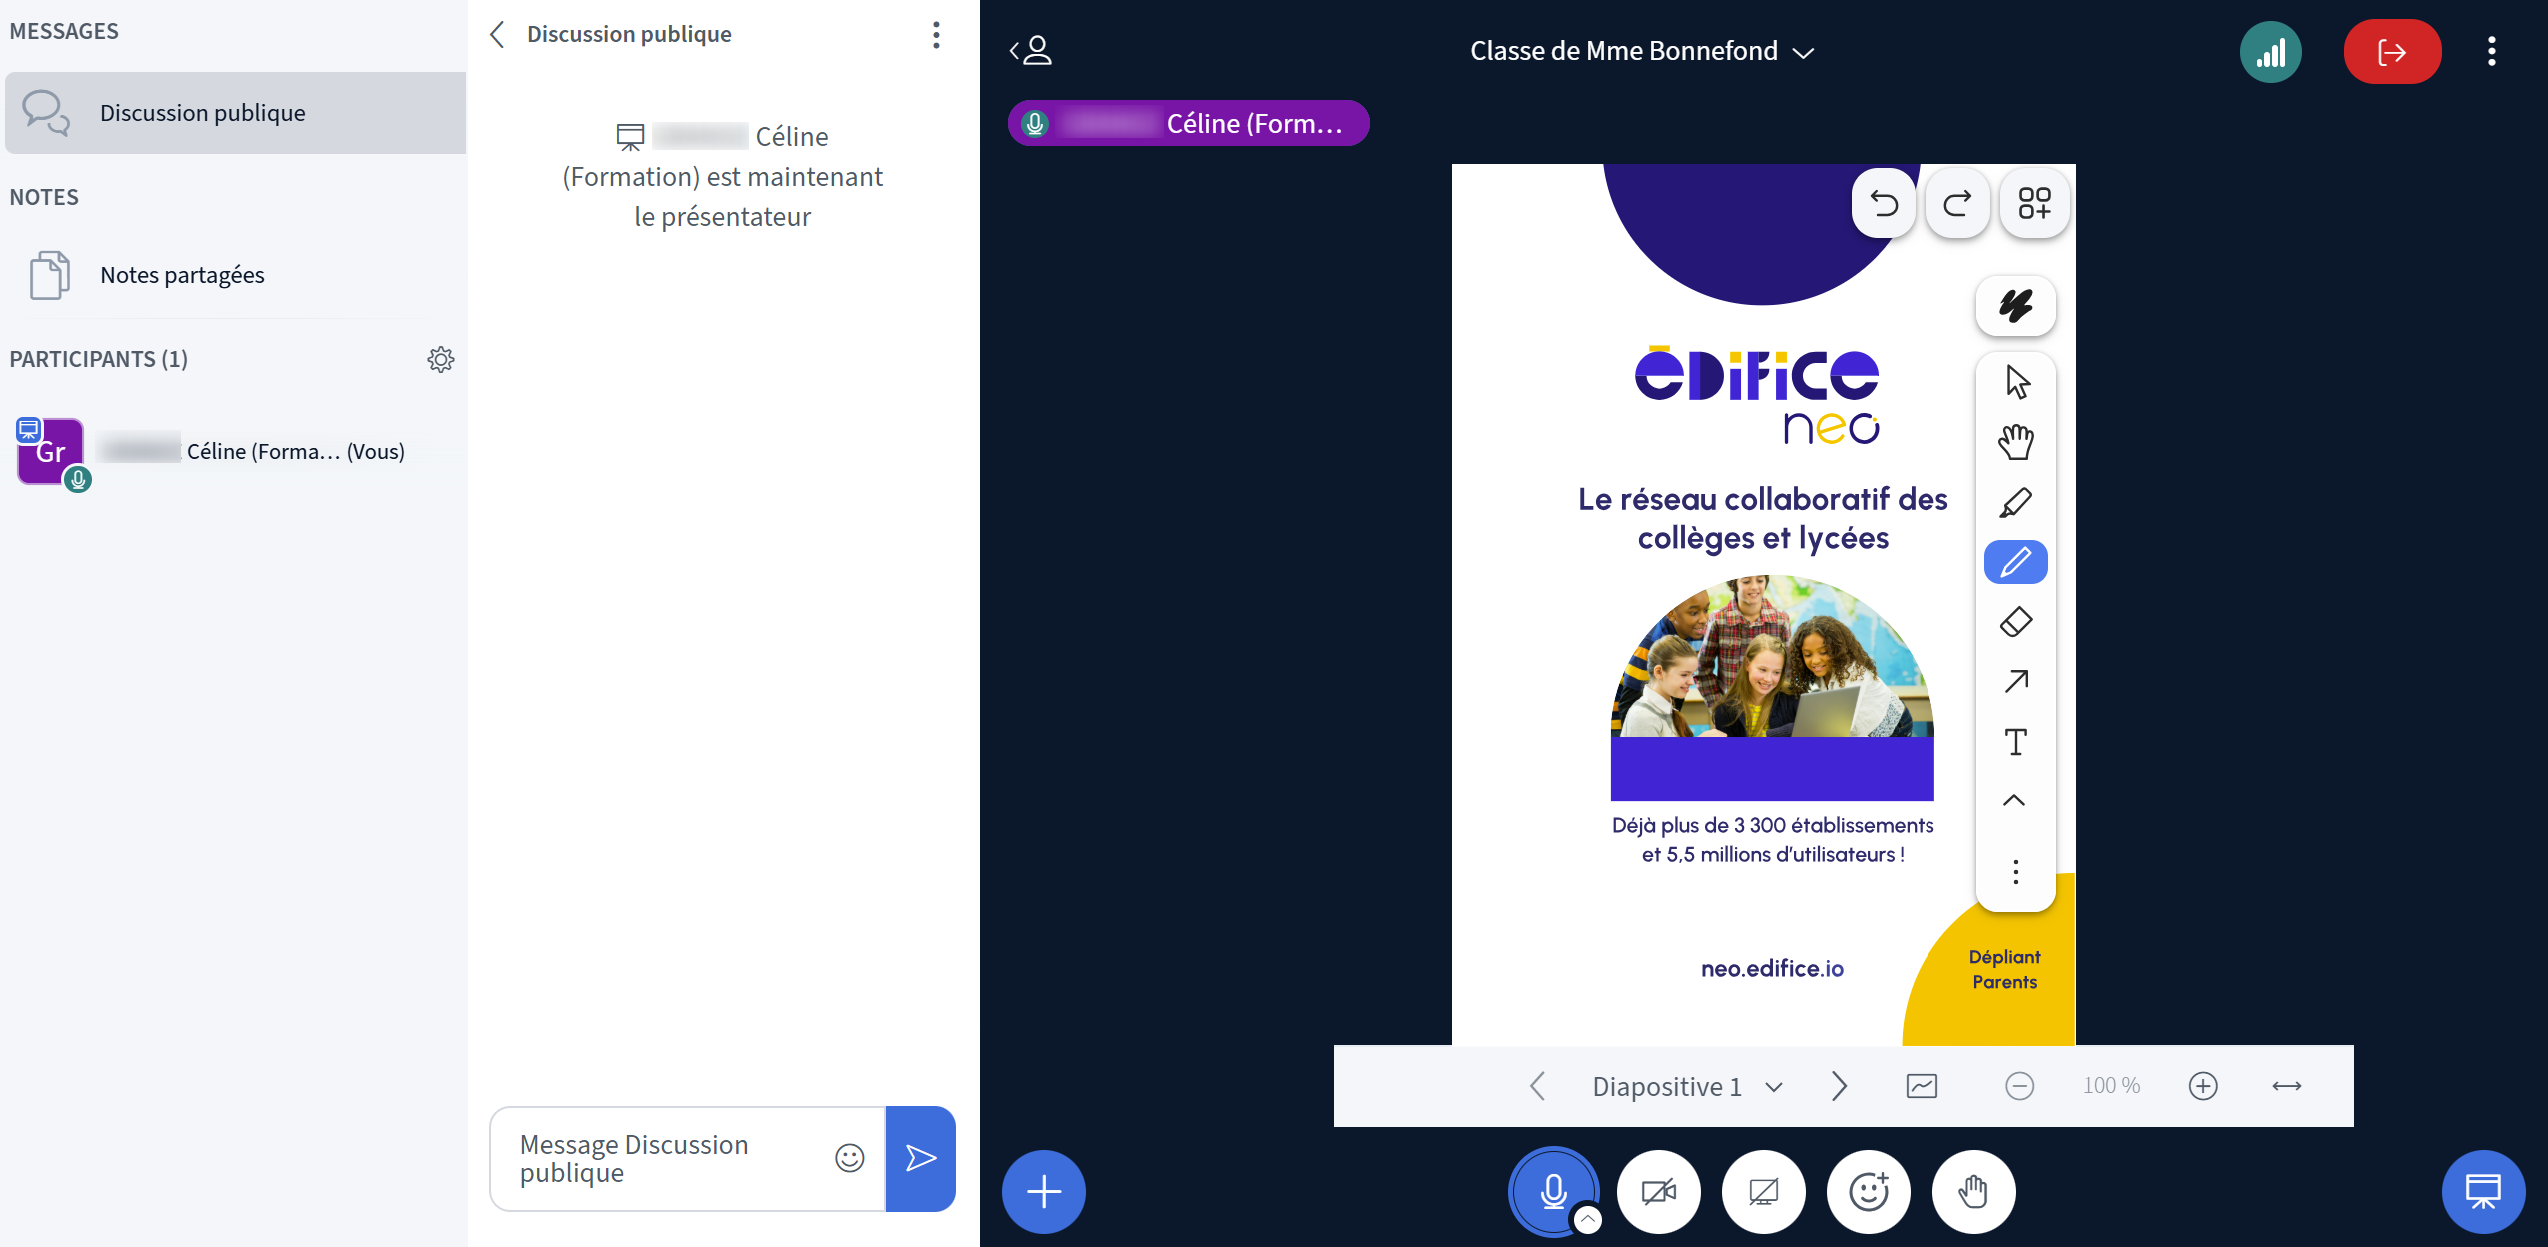Click the raise hand button

(x=1973, y=1191)
